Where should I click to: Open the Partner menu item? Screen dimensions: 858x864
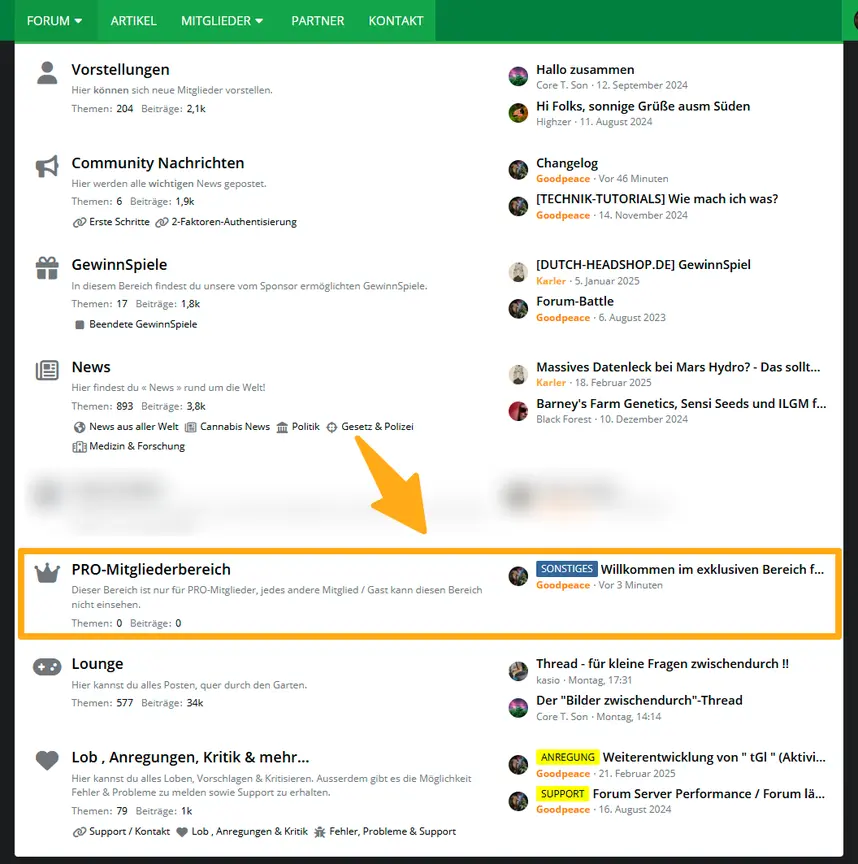[x=317, y=20]
